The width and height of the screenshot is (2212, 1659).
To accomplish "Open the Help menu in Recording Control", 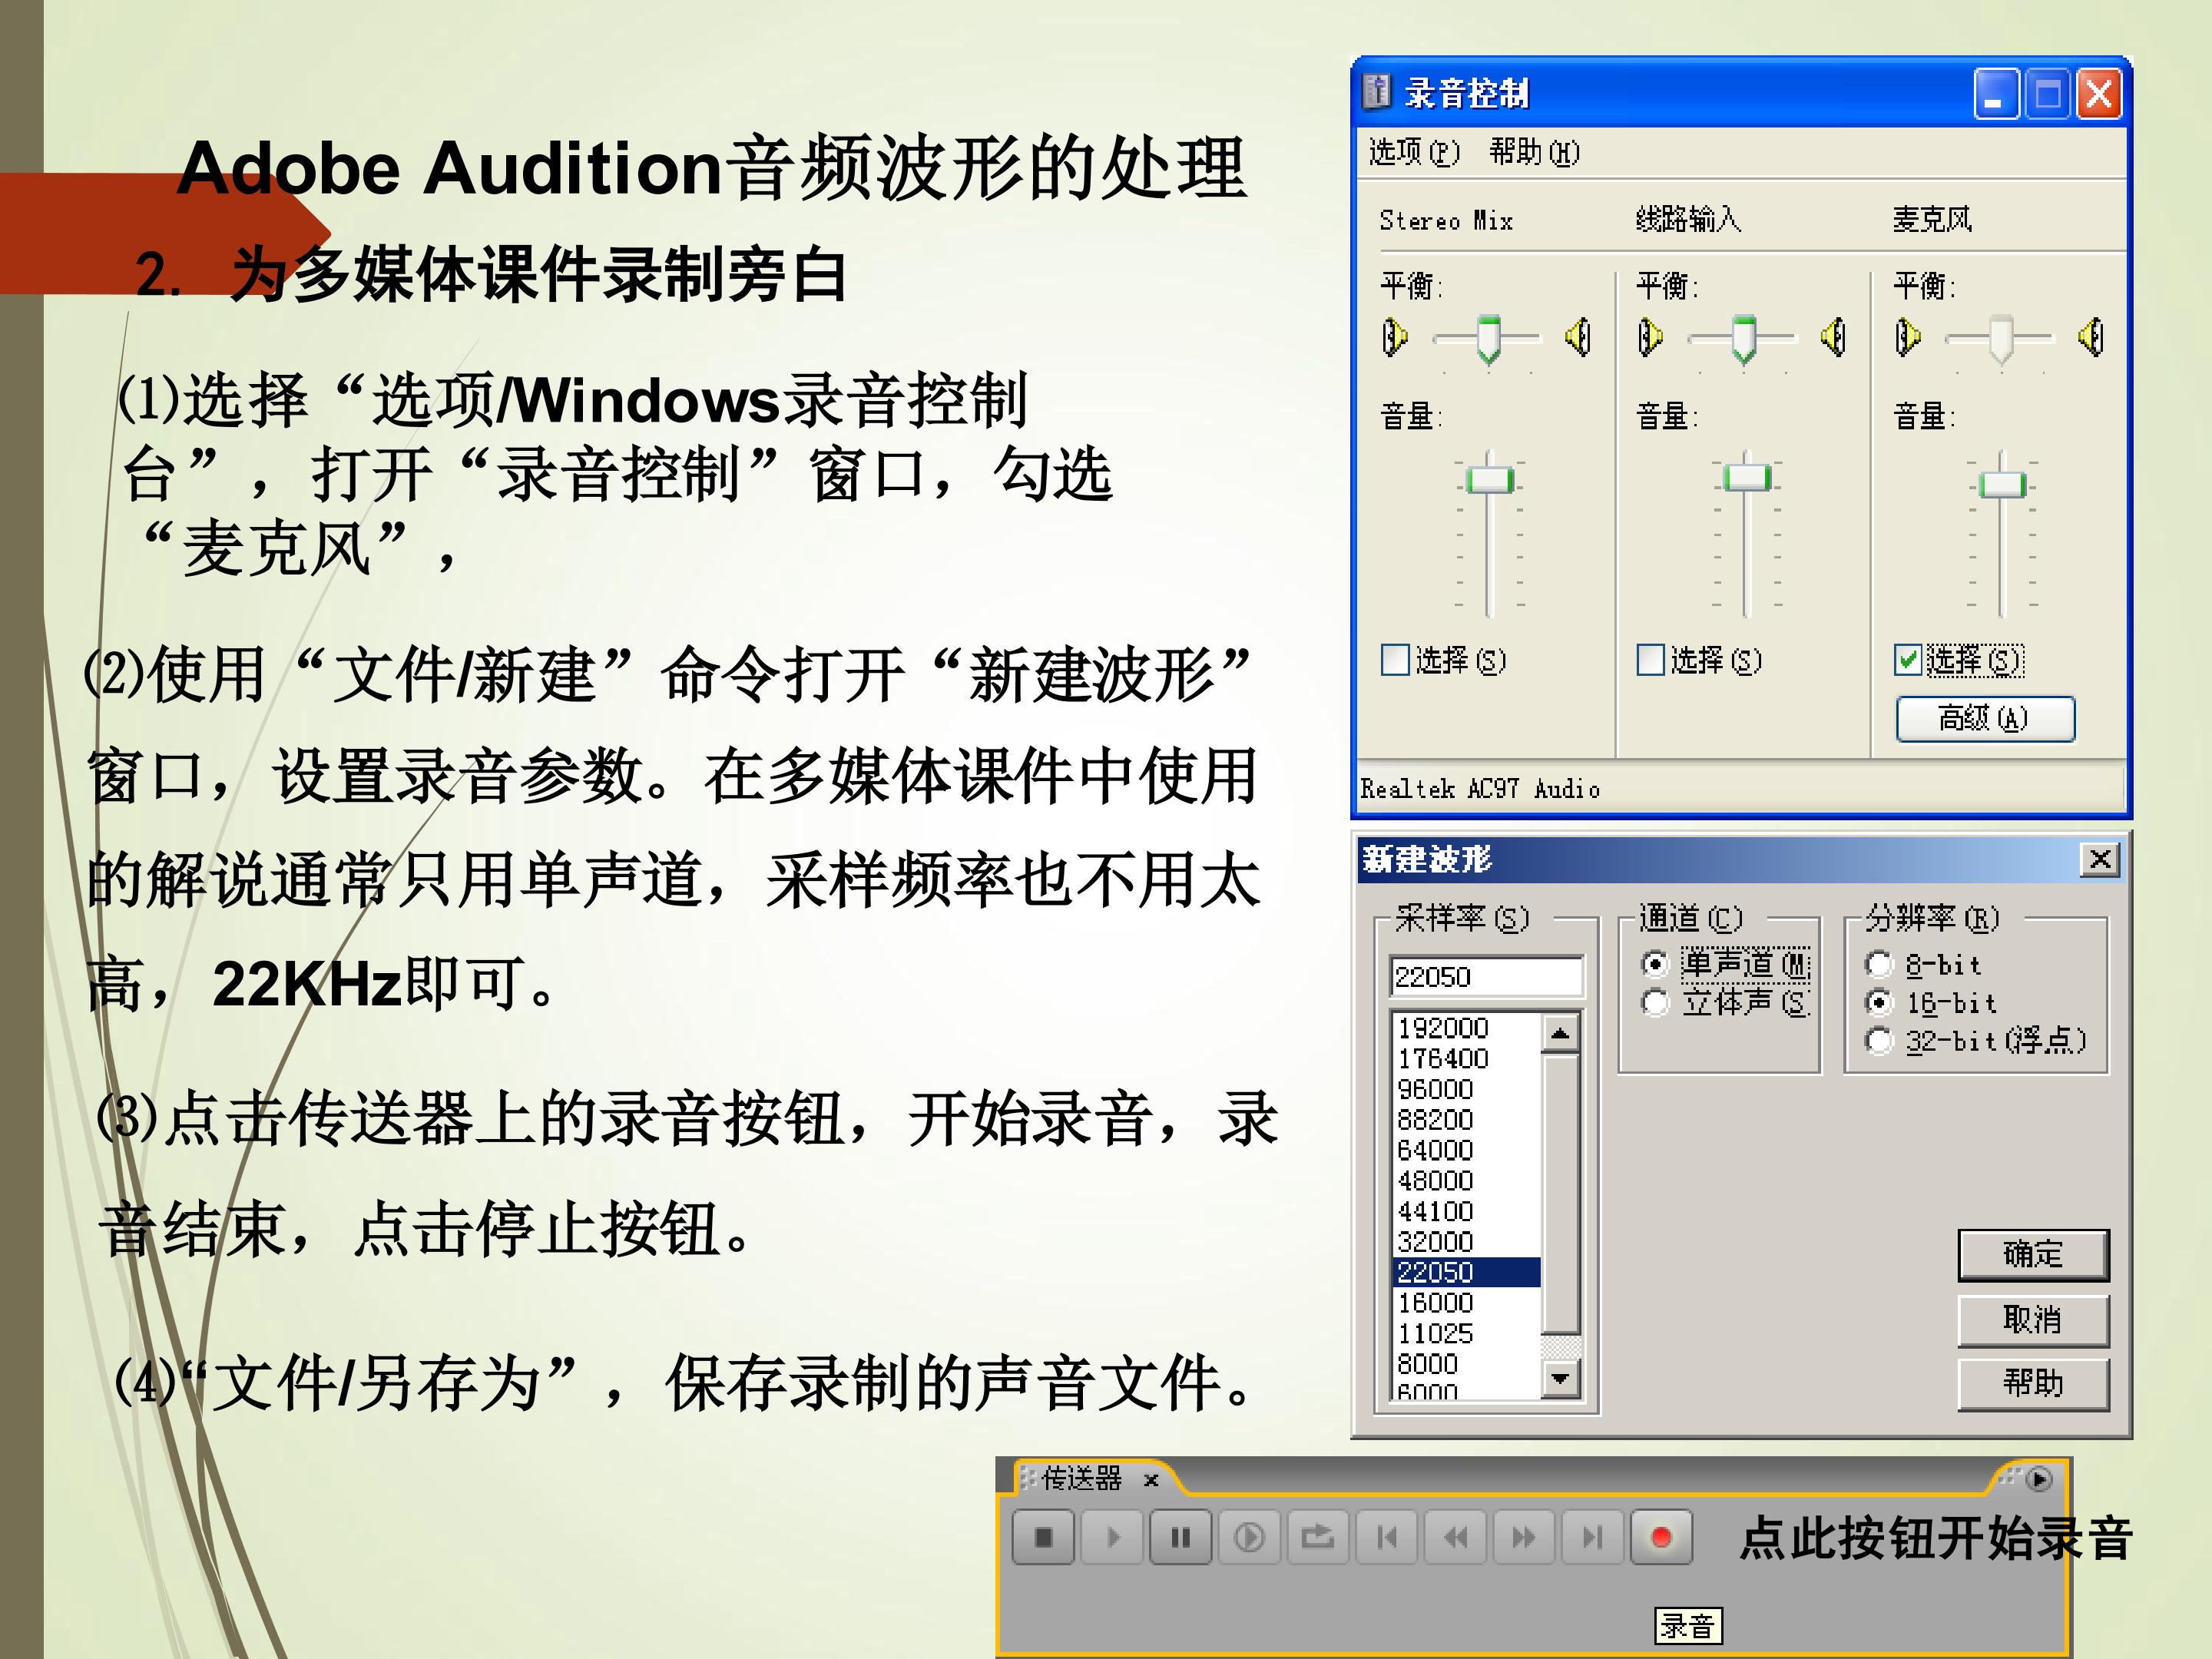I will [1534, 152].
